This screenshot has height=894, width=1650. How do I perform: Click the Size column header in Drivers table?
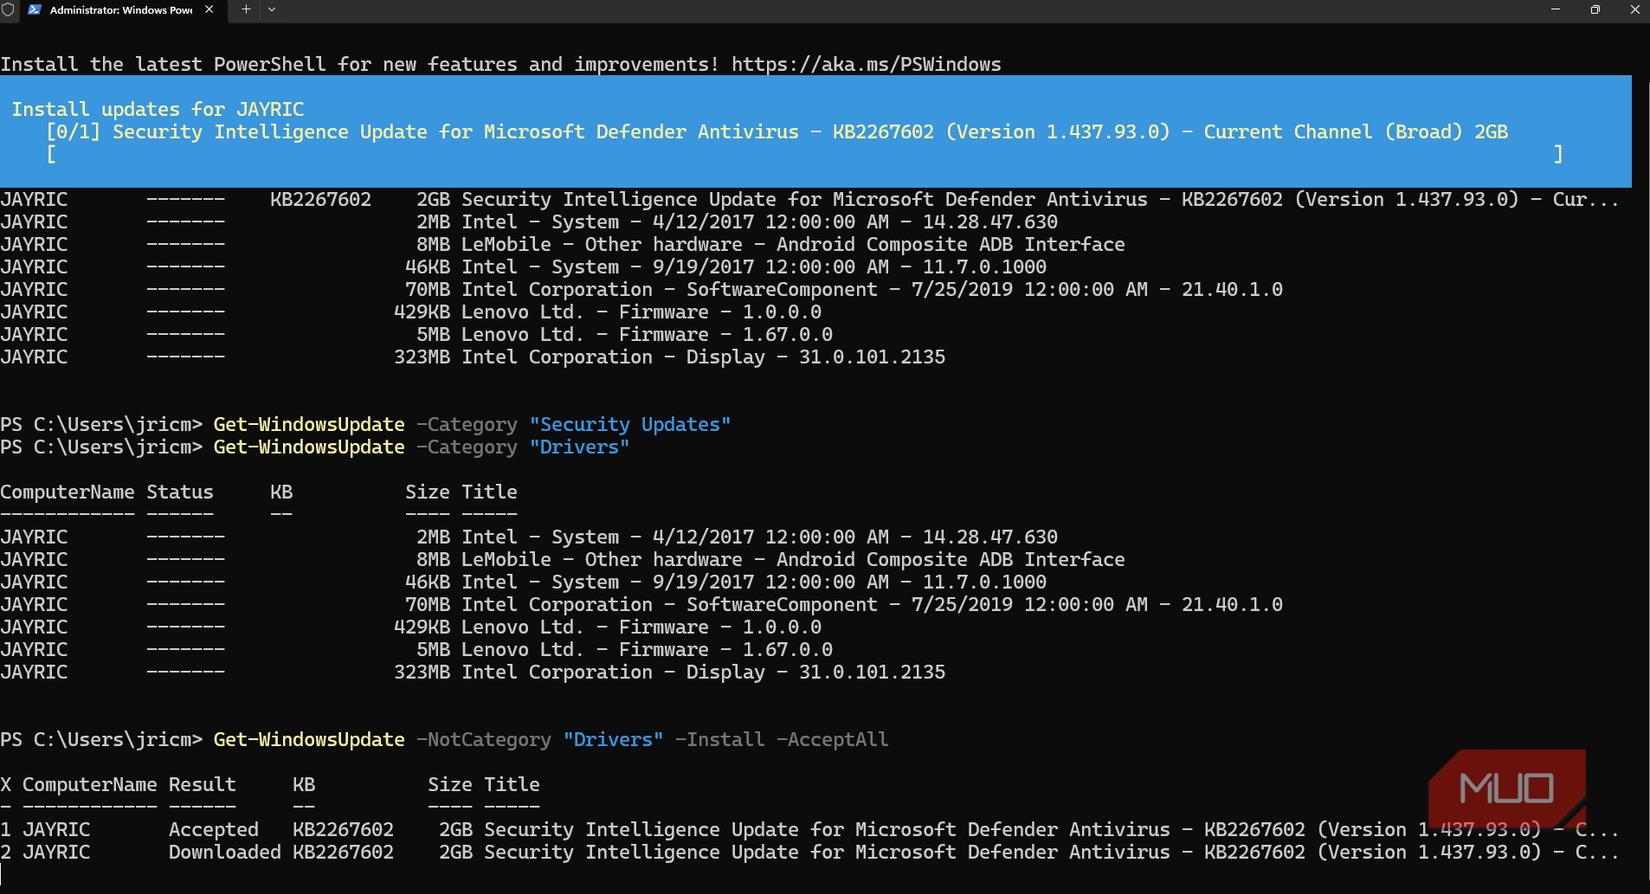pos(427,492)
